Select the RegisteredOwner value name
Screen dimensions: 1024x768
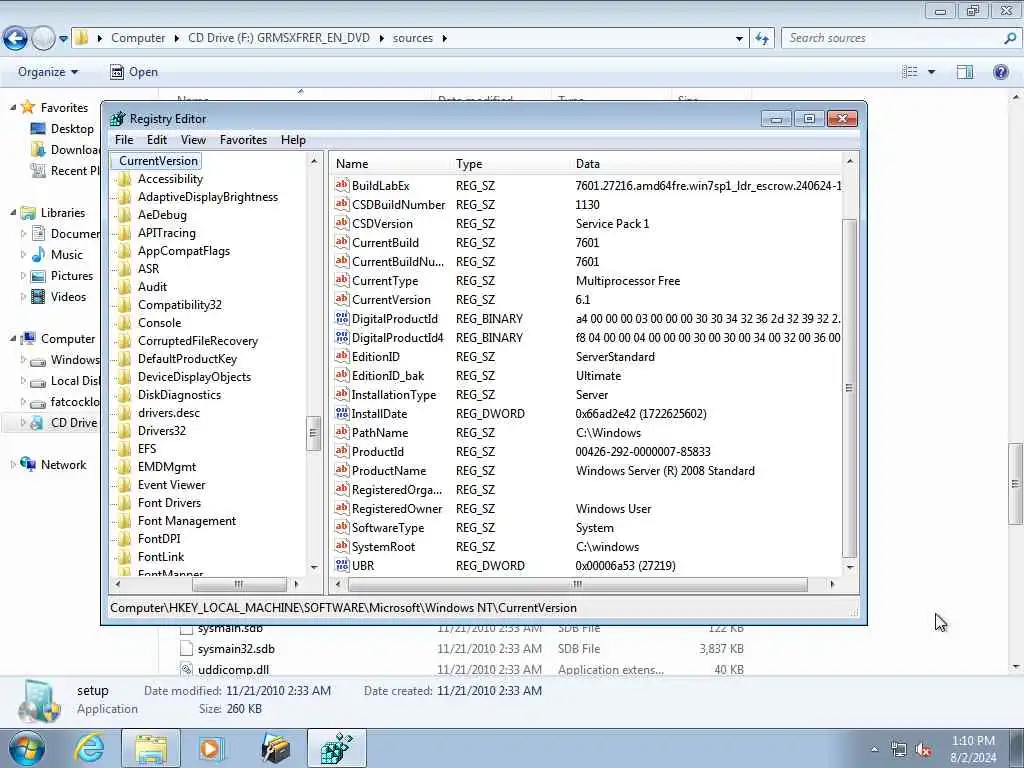click(397, 509)
